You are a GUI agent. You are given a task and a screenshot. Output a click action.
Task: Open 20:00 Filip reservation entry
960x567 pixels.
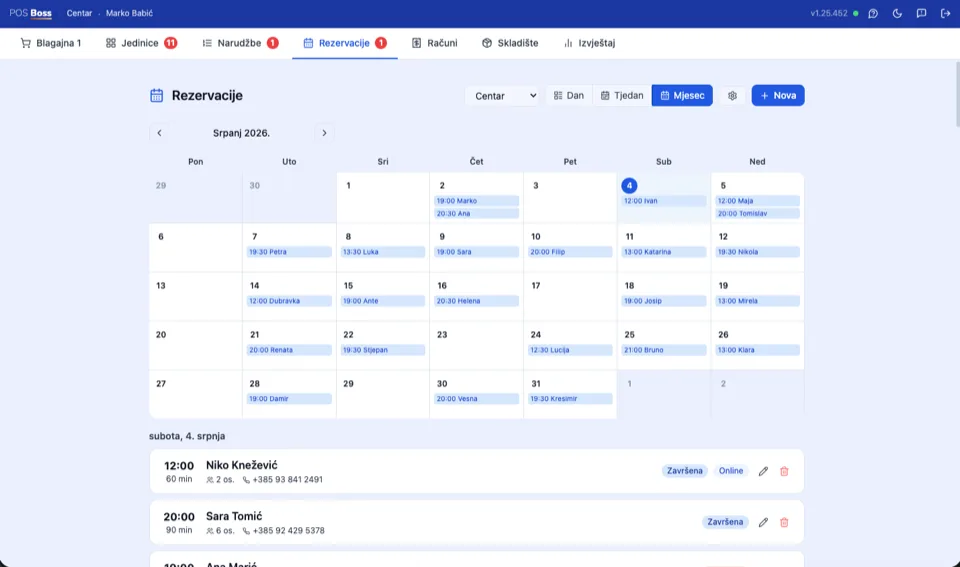(x=570, y=252)
